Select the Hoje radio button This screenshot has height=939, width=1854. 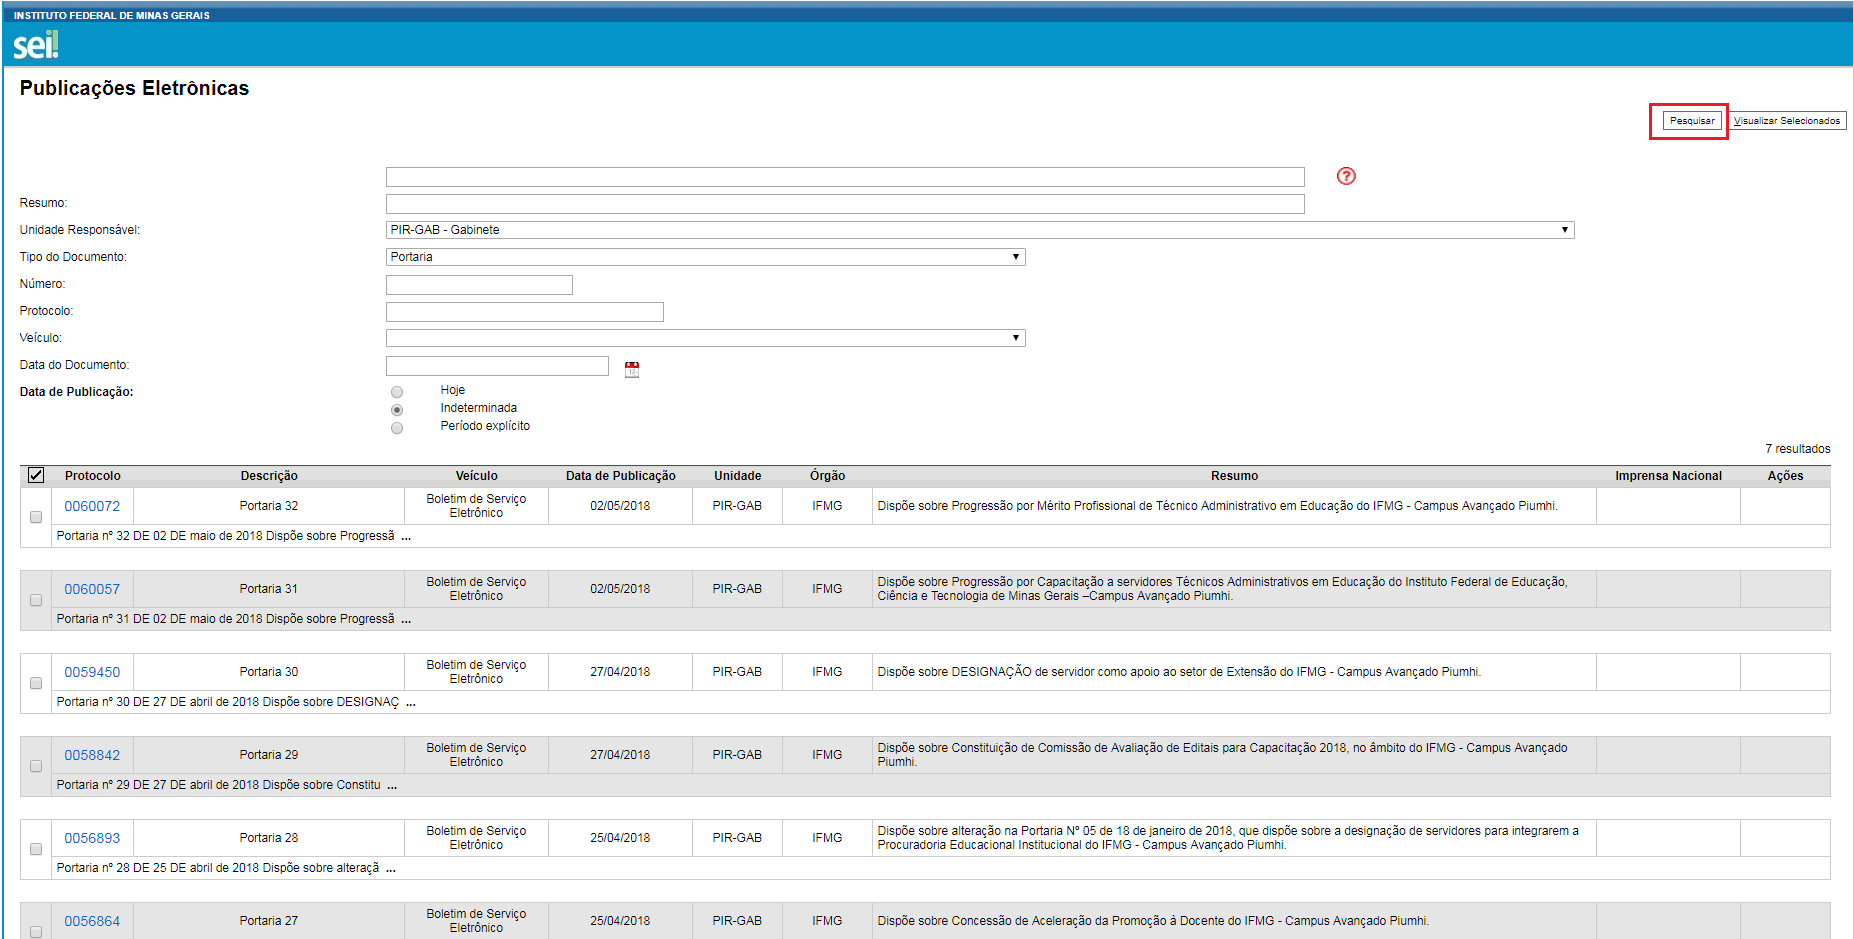pos(397,392)
